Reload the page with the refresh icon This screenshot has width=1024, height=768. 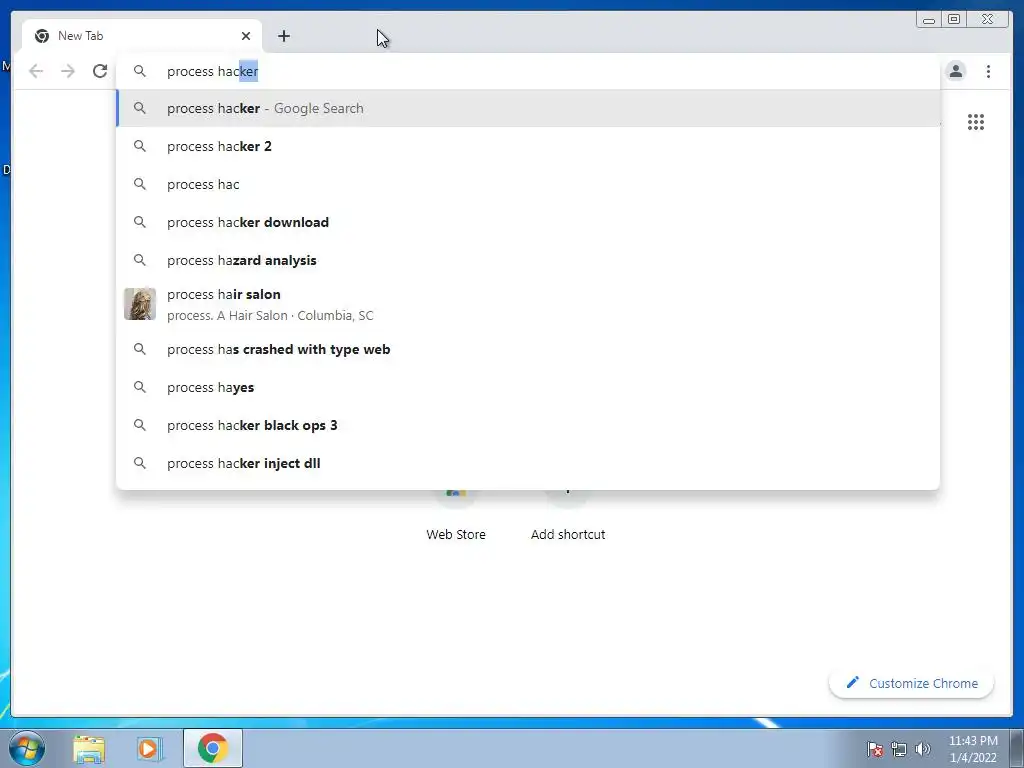(100, 71)
